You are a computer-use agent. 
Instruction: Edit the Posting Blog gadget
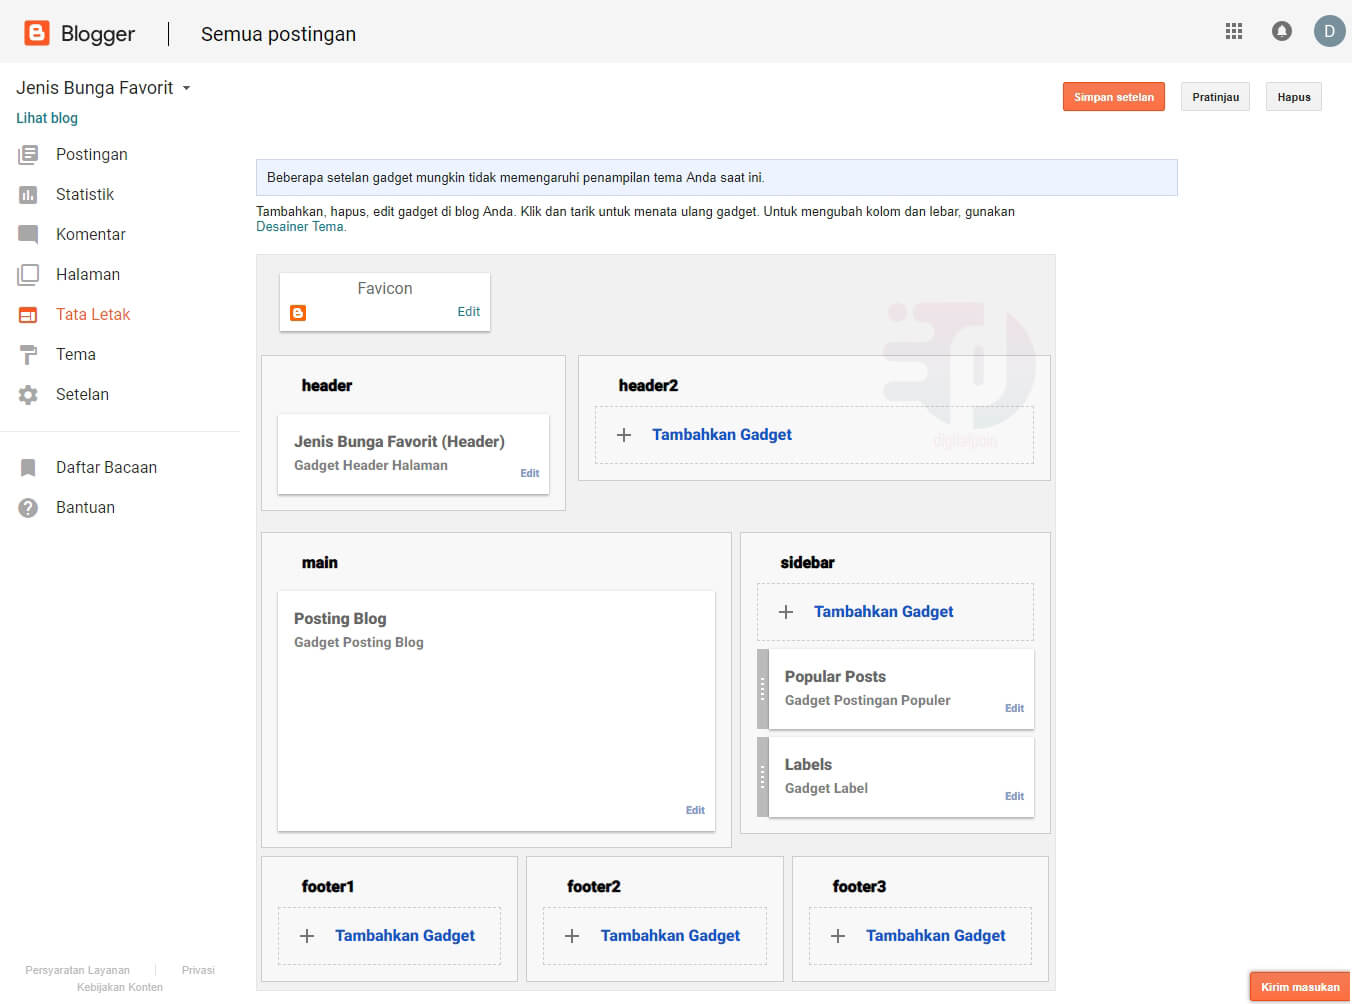click(x=695, y=810)
